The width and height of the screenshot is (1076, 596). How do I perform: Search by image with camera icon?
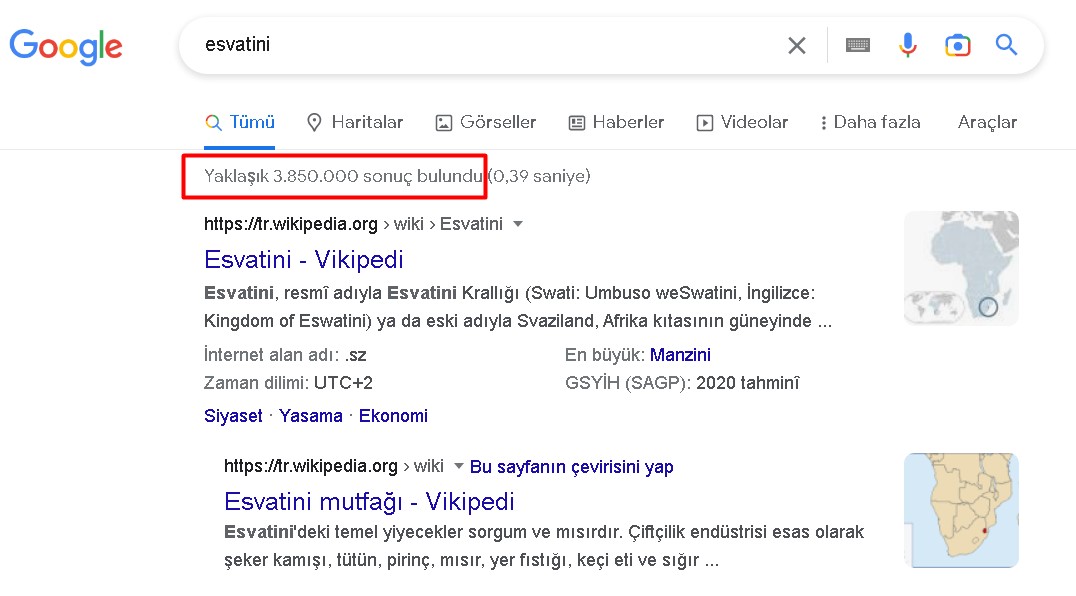(957, 45)
